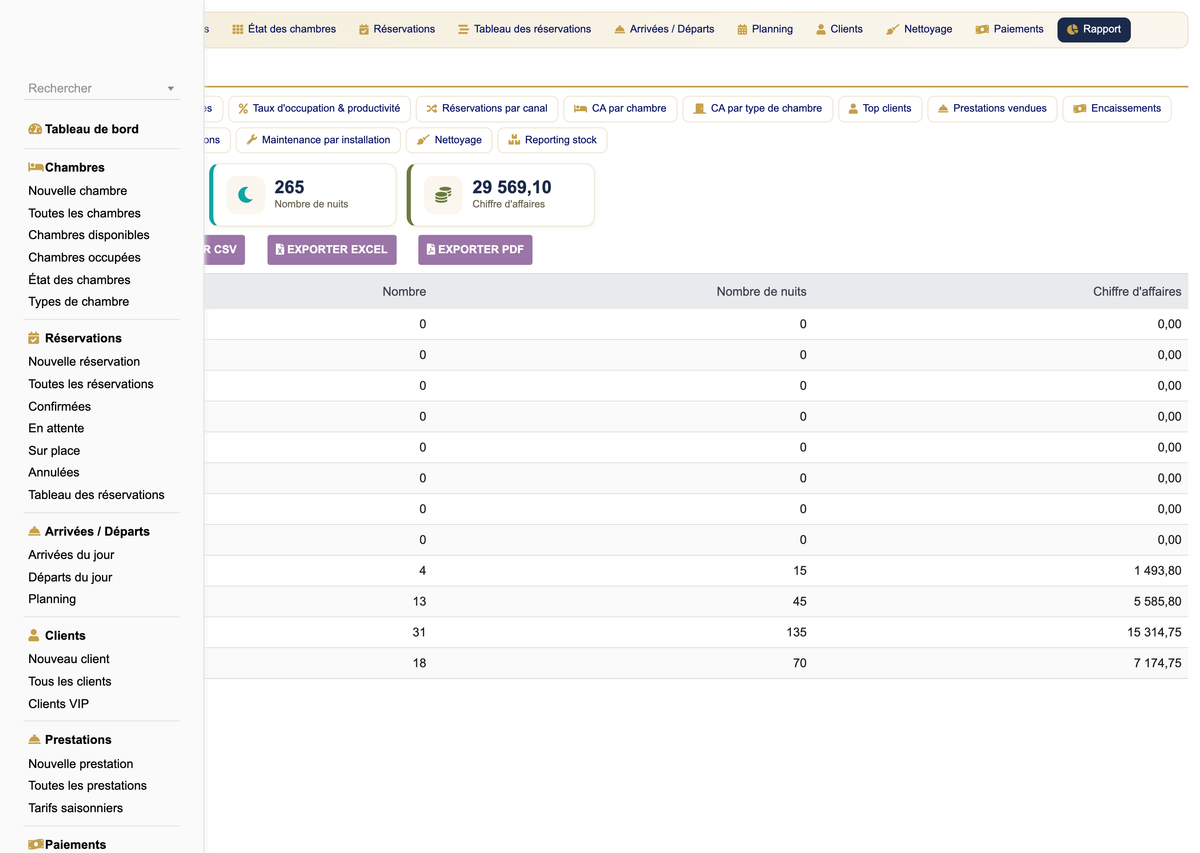Click the Tableau de bord gauge icon
Viewport: 1200px width, 853px height.
[35, 129]
